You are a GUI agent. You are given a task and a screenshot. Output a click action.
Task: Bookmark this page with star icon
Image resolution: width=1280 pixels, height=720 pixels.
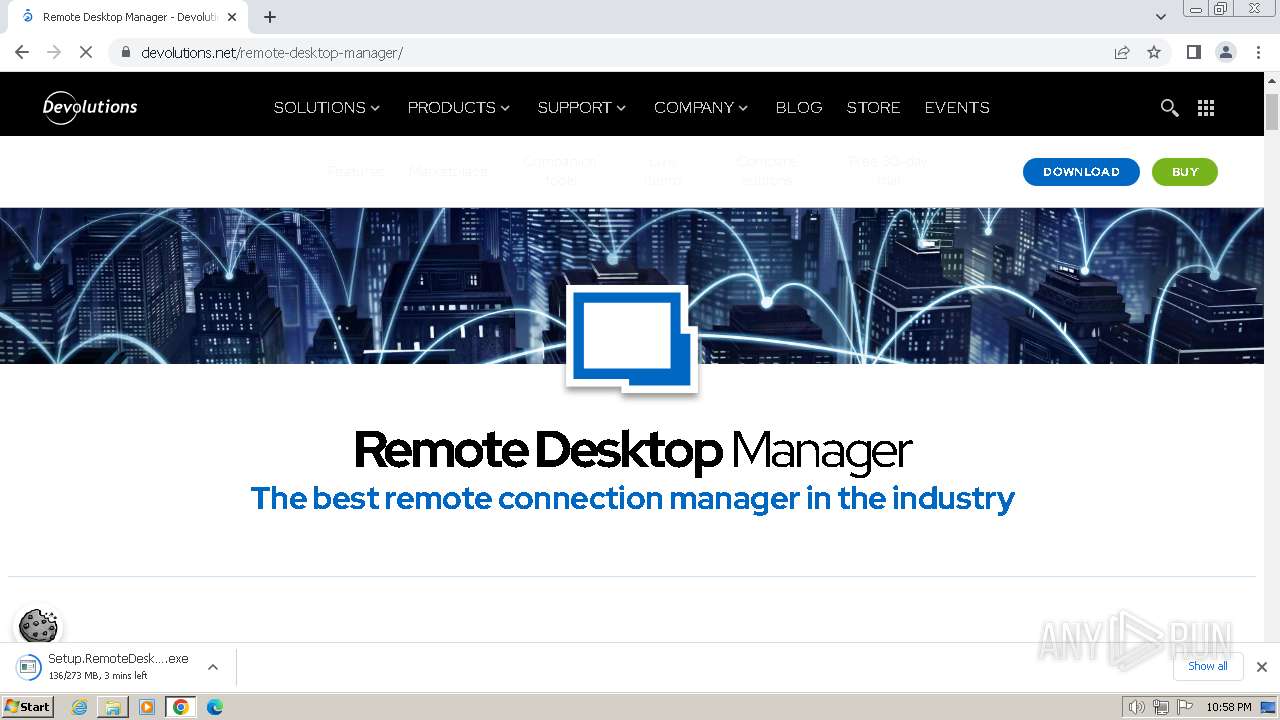(1154, 52)
